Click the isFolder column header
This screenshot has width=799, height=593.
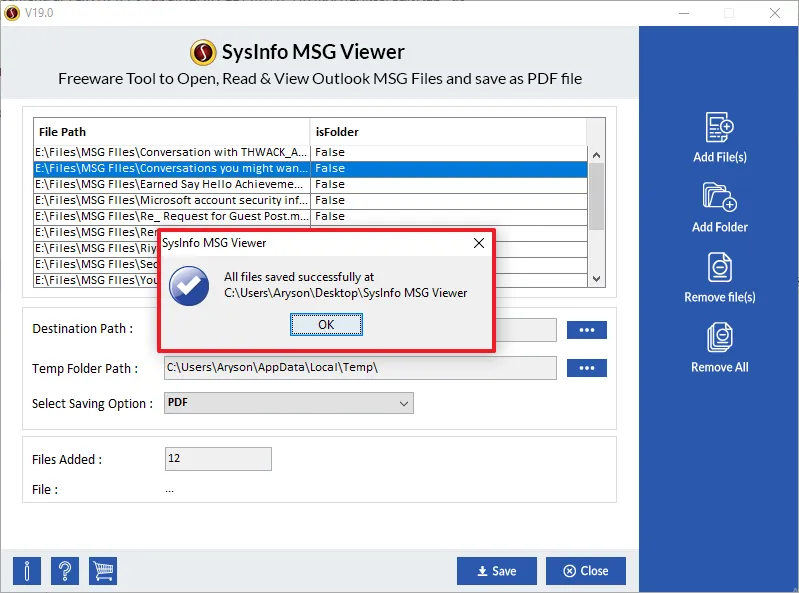448,132
